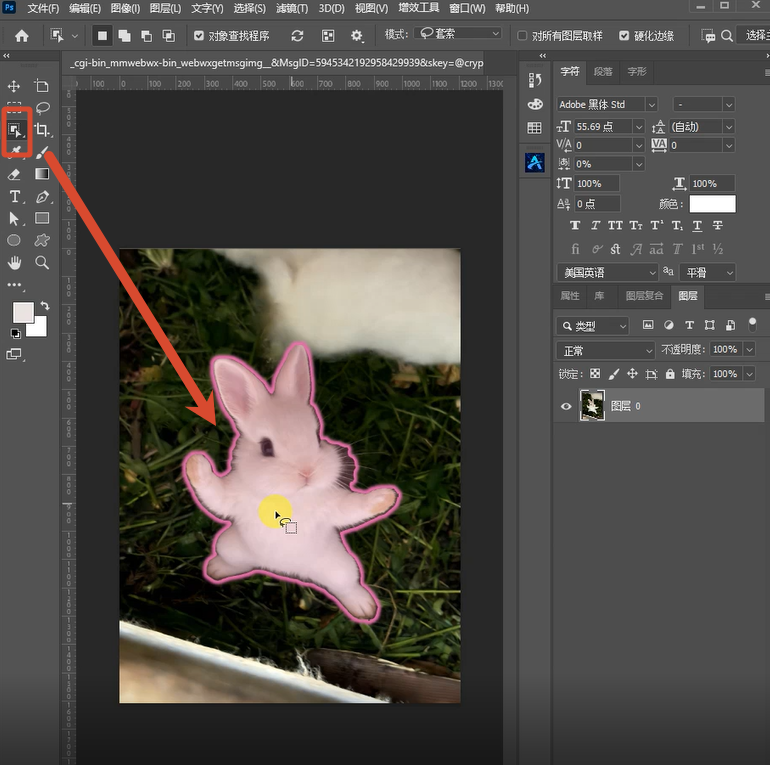Viewport: 770px width, 765px height.
Task: Select the Crop tool
Action: point(42,130)
